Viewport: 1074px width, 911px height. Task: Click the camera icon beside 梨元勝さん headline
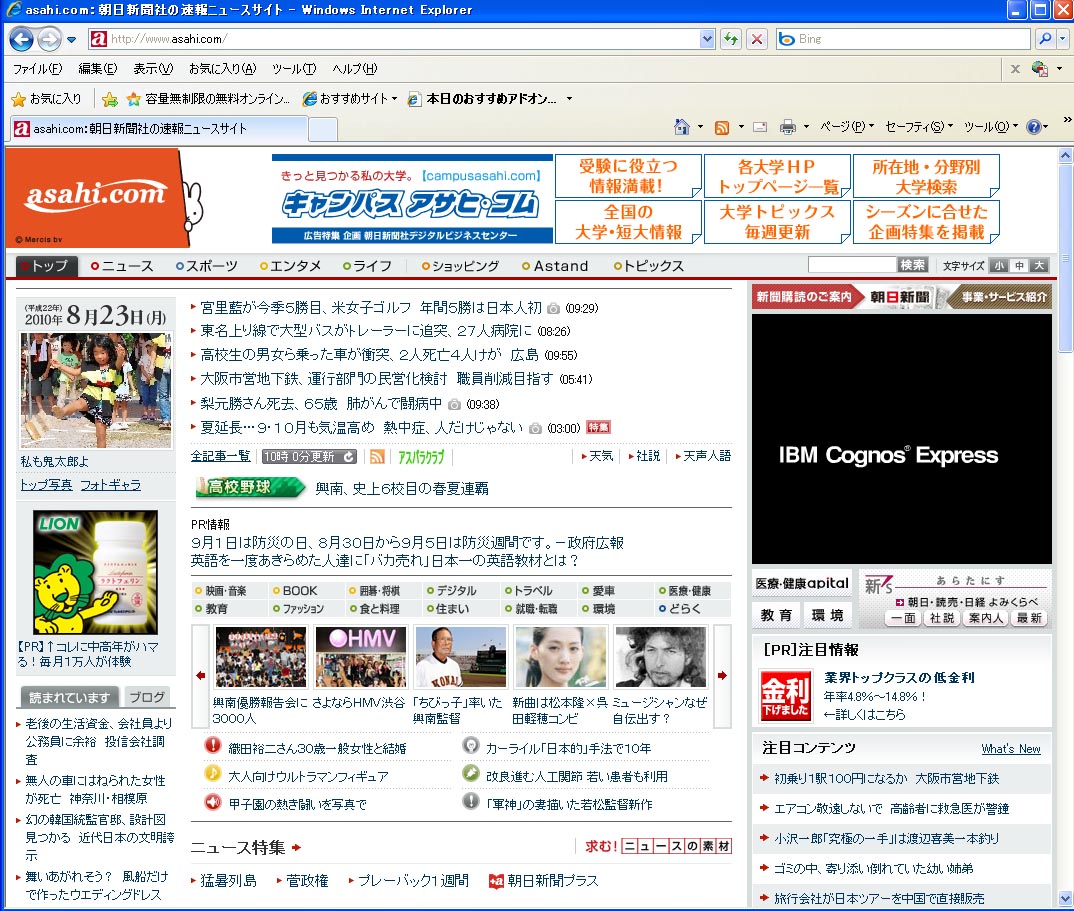coord(453,405)
